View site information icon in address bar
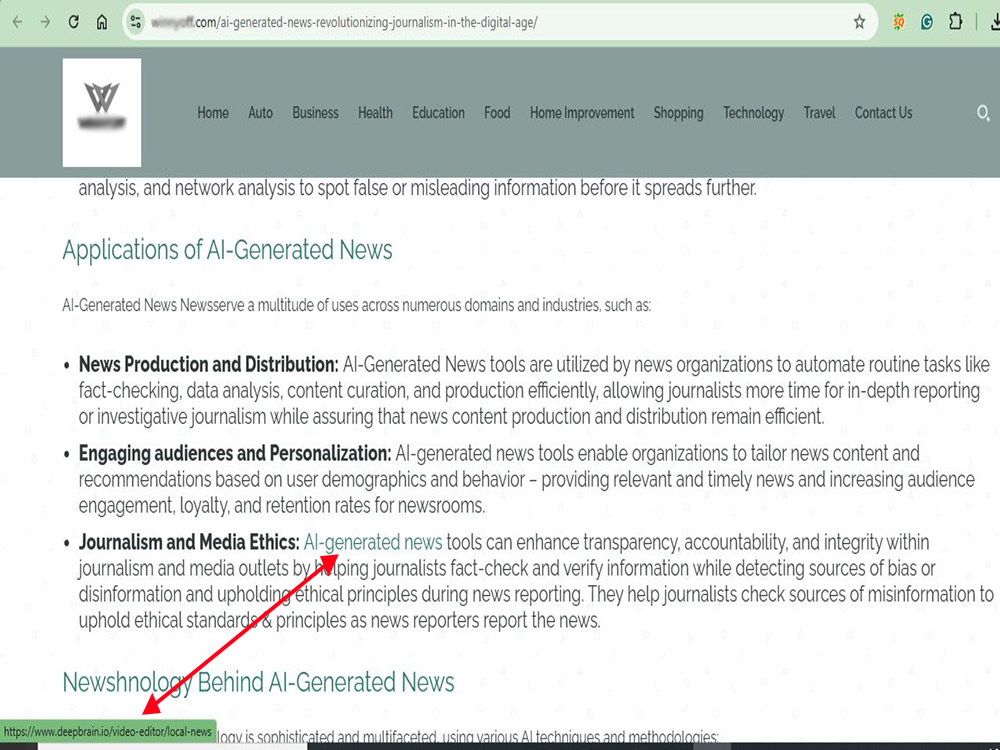 [135, 22]
